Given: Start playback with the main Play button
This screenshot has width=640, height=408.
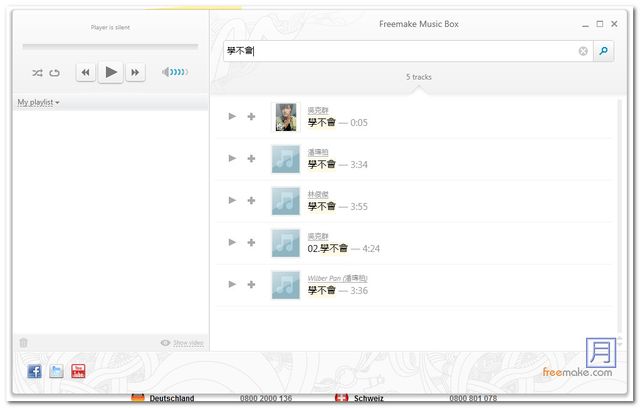Looking at the screenshot, I should (x=111, y=72).
